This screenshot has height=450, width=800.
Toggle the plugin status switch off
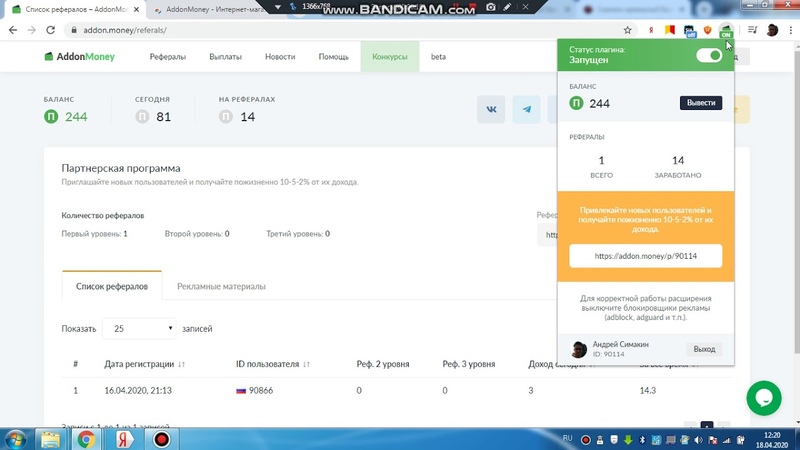[708, 55]
